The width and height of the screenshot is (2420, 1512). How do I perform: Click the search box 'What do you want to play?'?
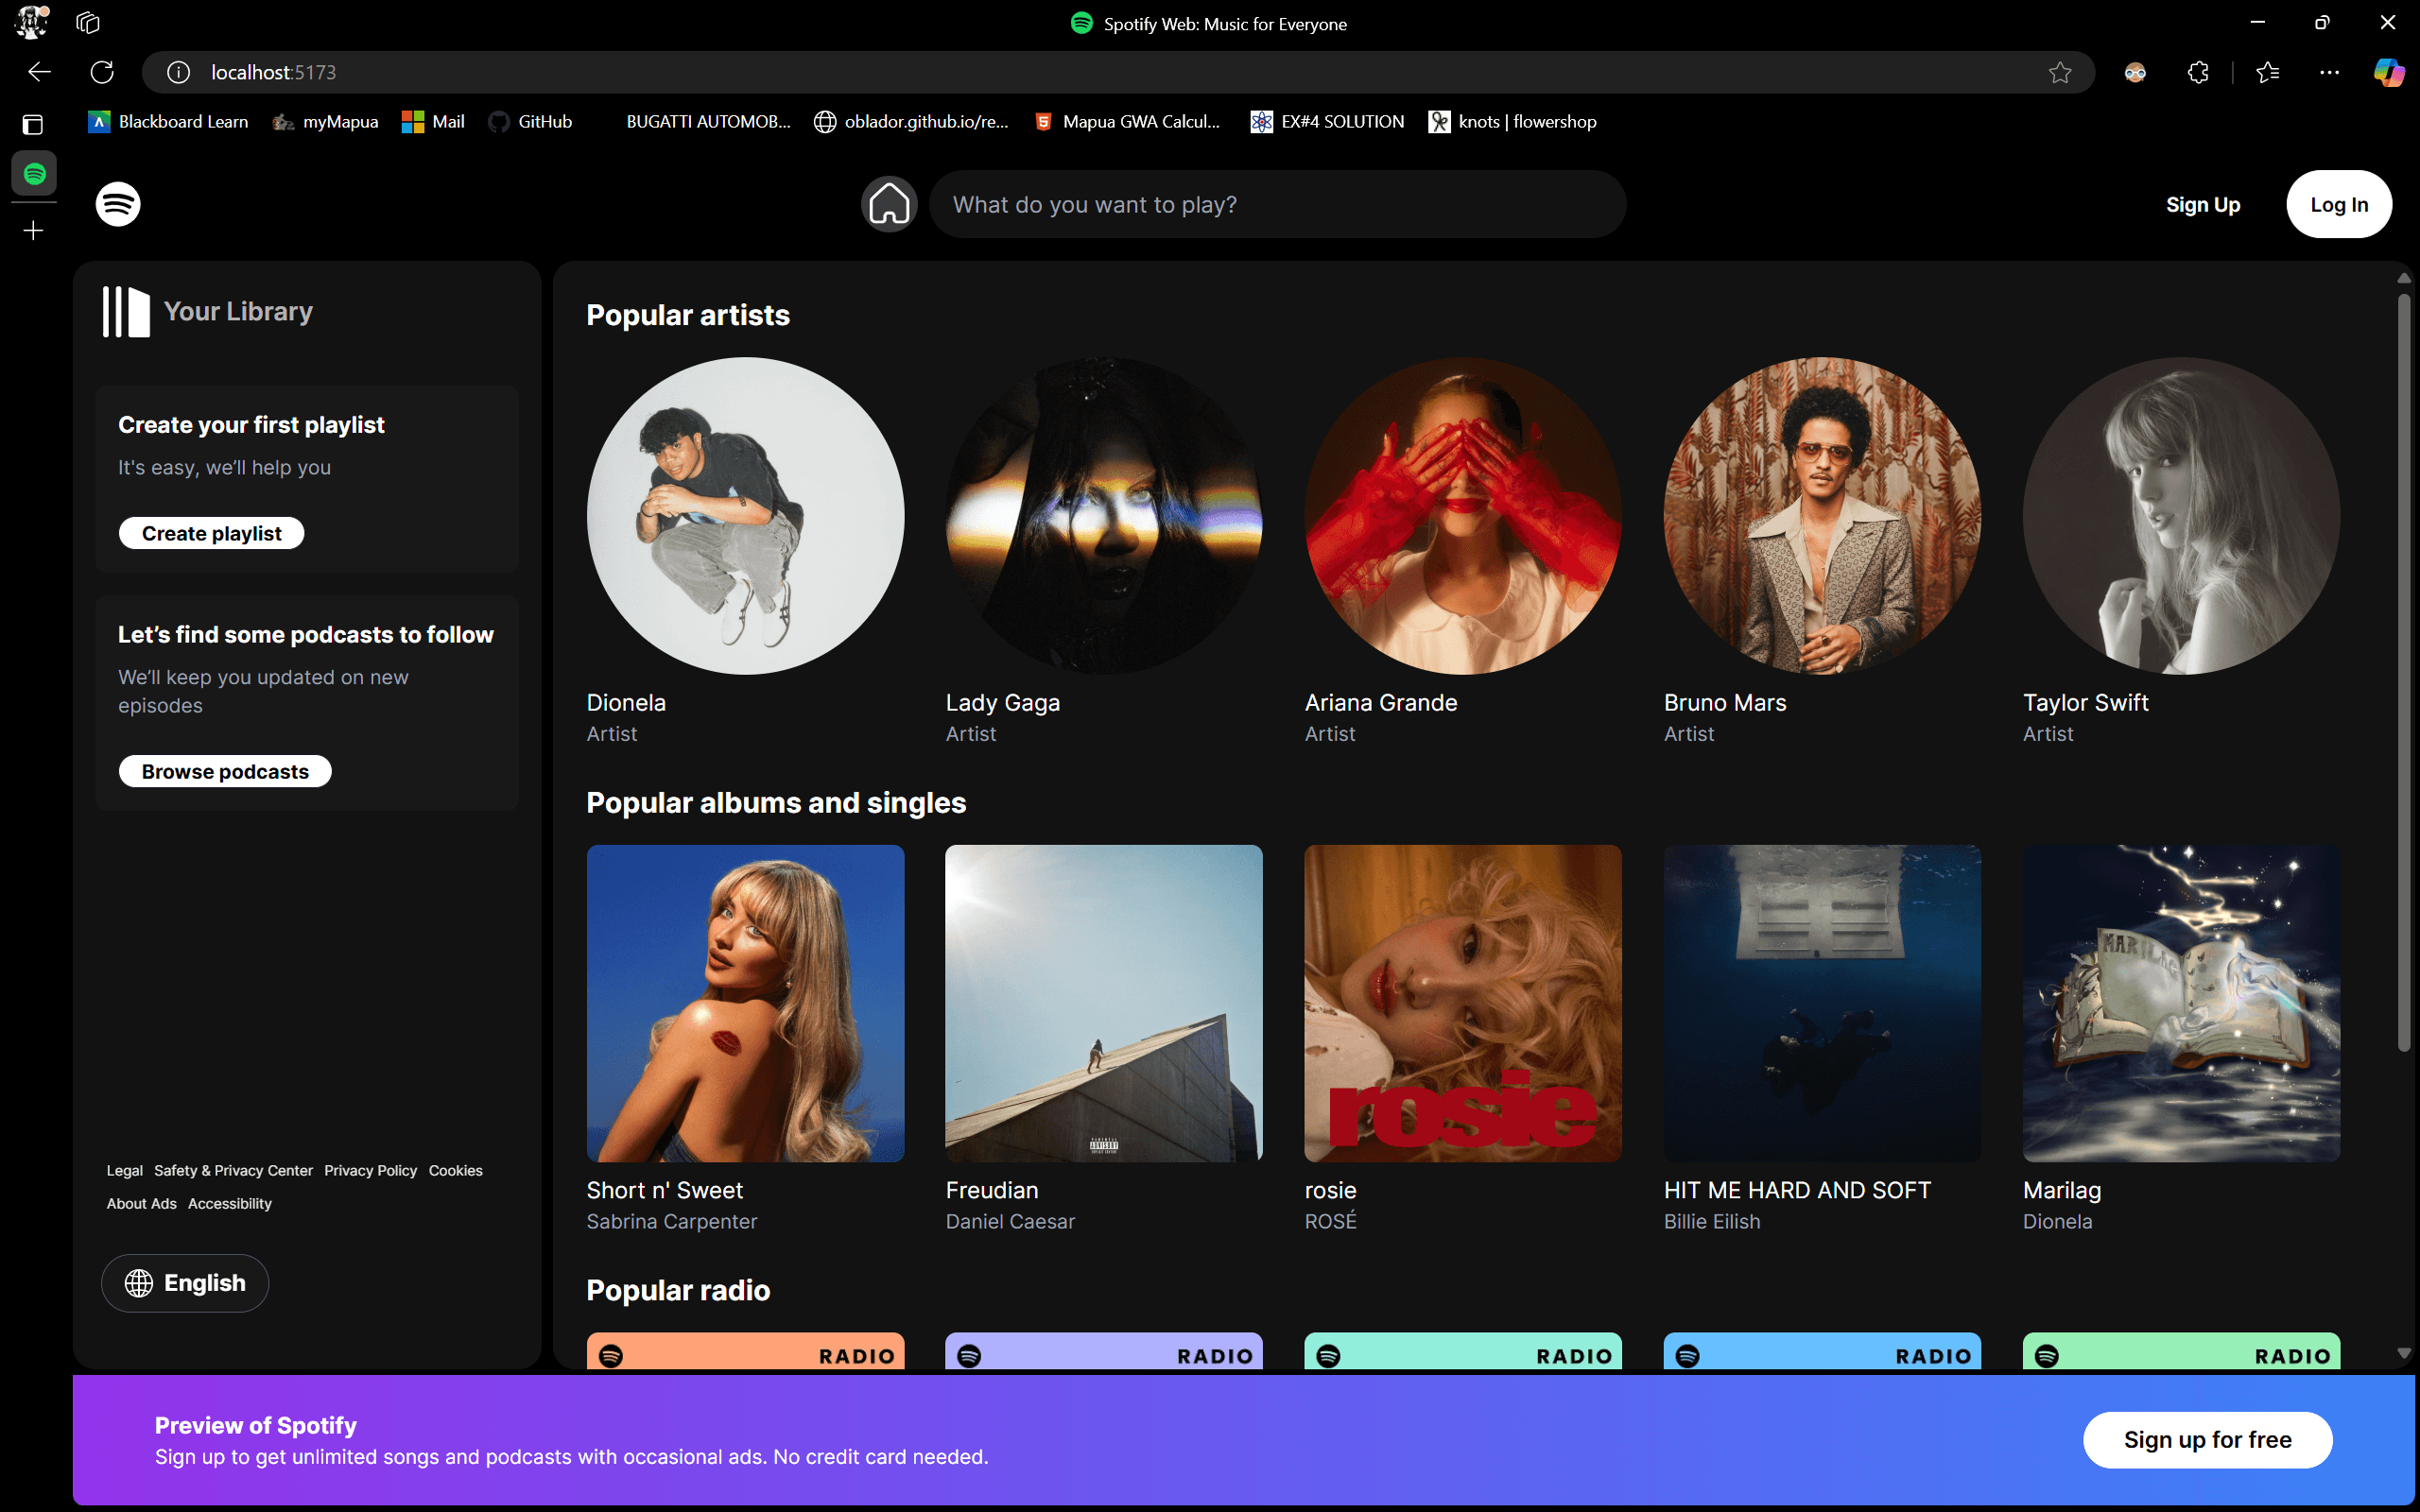pyautogui.click(x=1277, y=204)
